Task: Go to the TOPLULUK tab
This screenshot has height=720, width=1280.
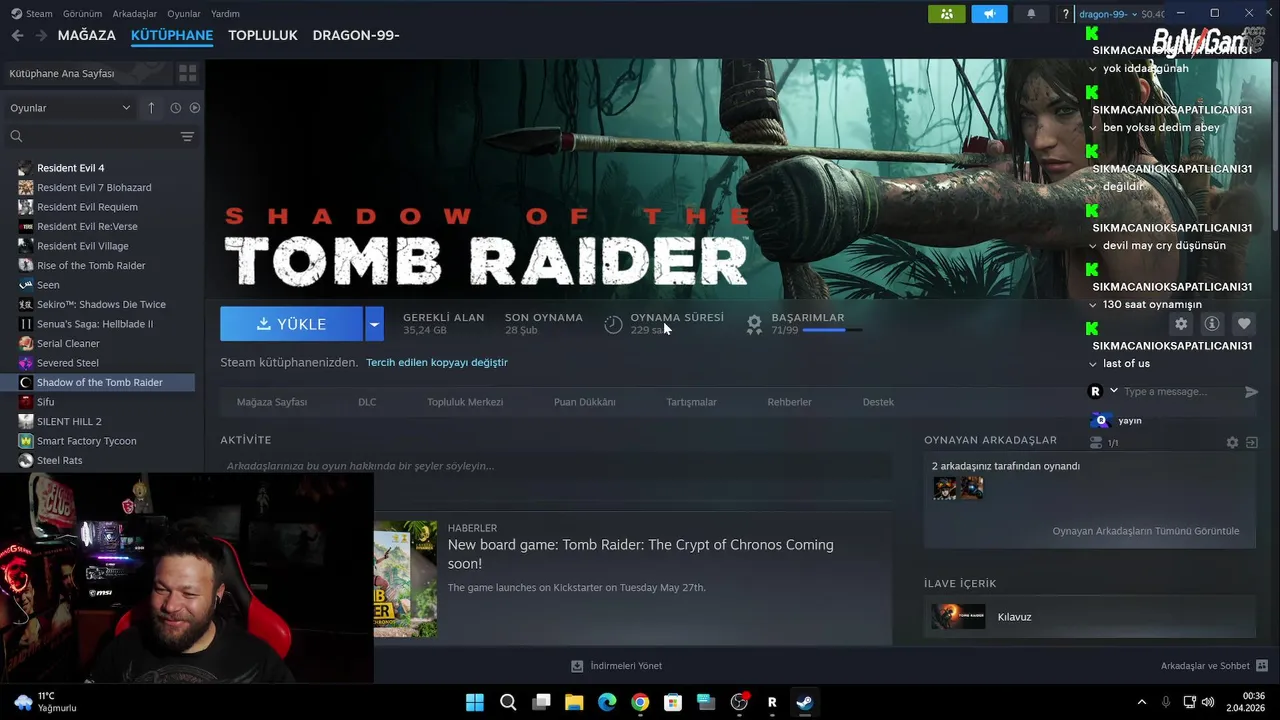Action: (263, 35)
